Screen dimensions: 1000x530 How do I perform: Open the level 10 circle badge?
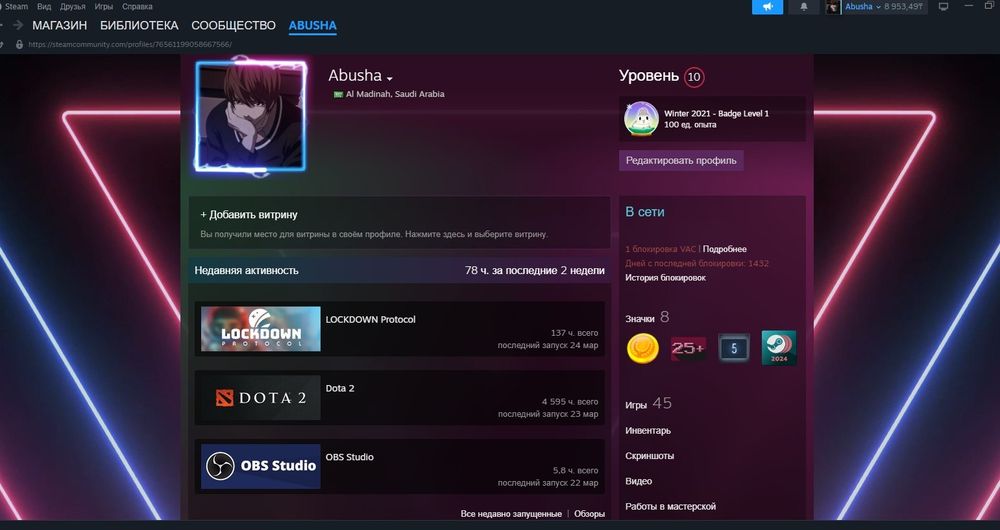(694, 77)
